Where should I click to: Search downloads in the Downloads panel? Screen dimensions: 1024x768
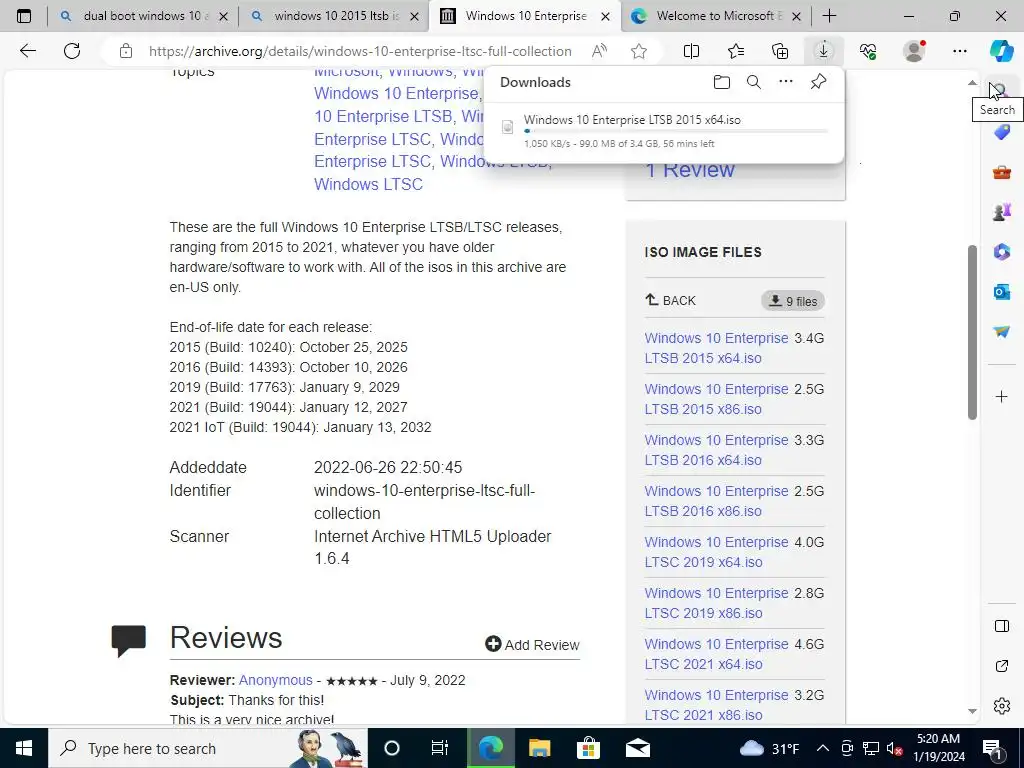(754, 82)
